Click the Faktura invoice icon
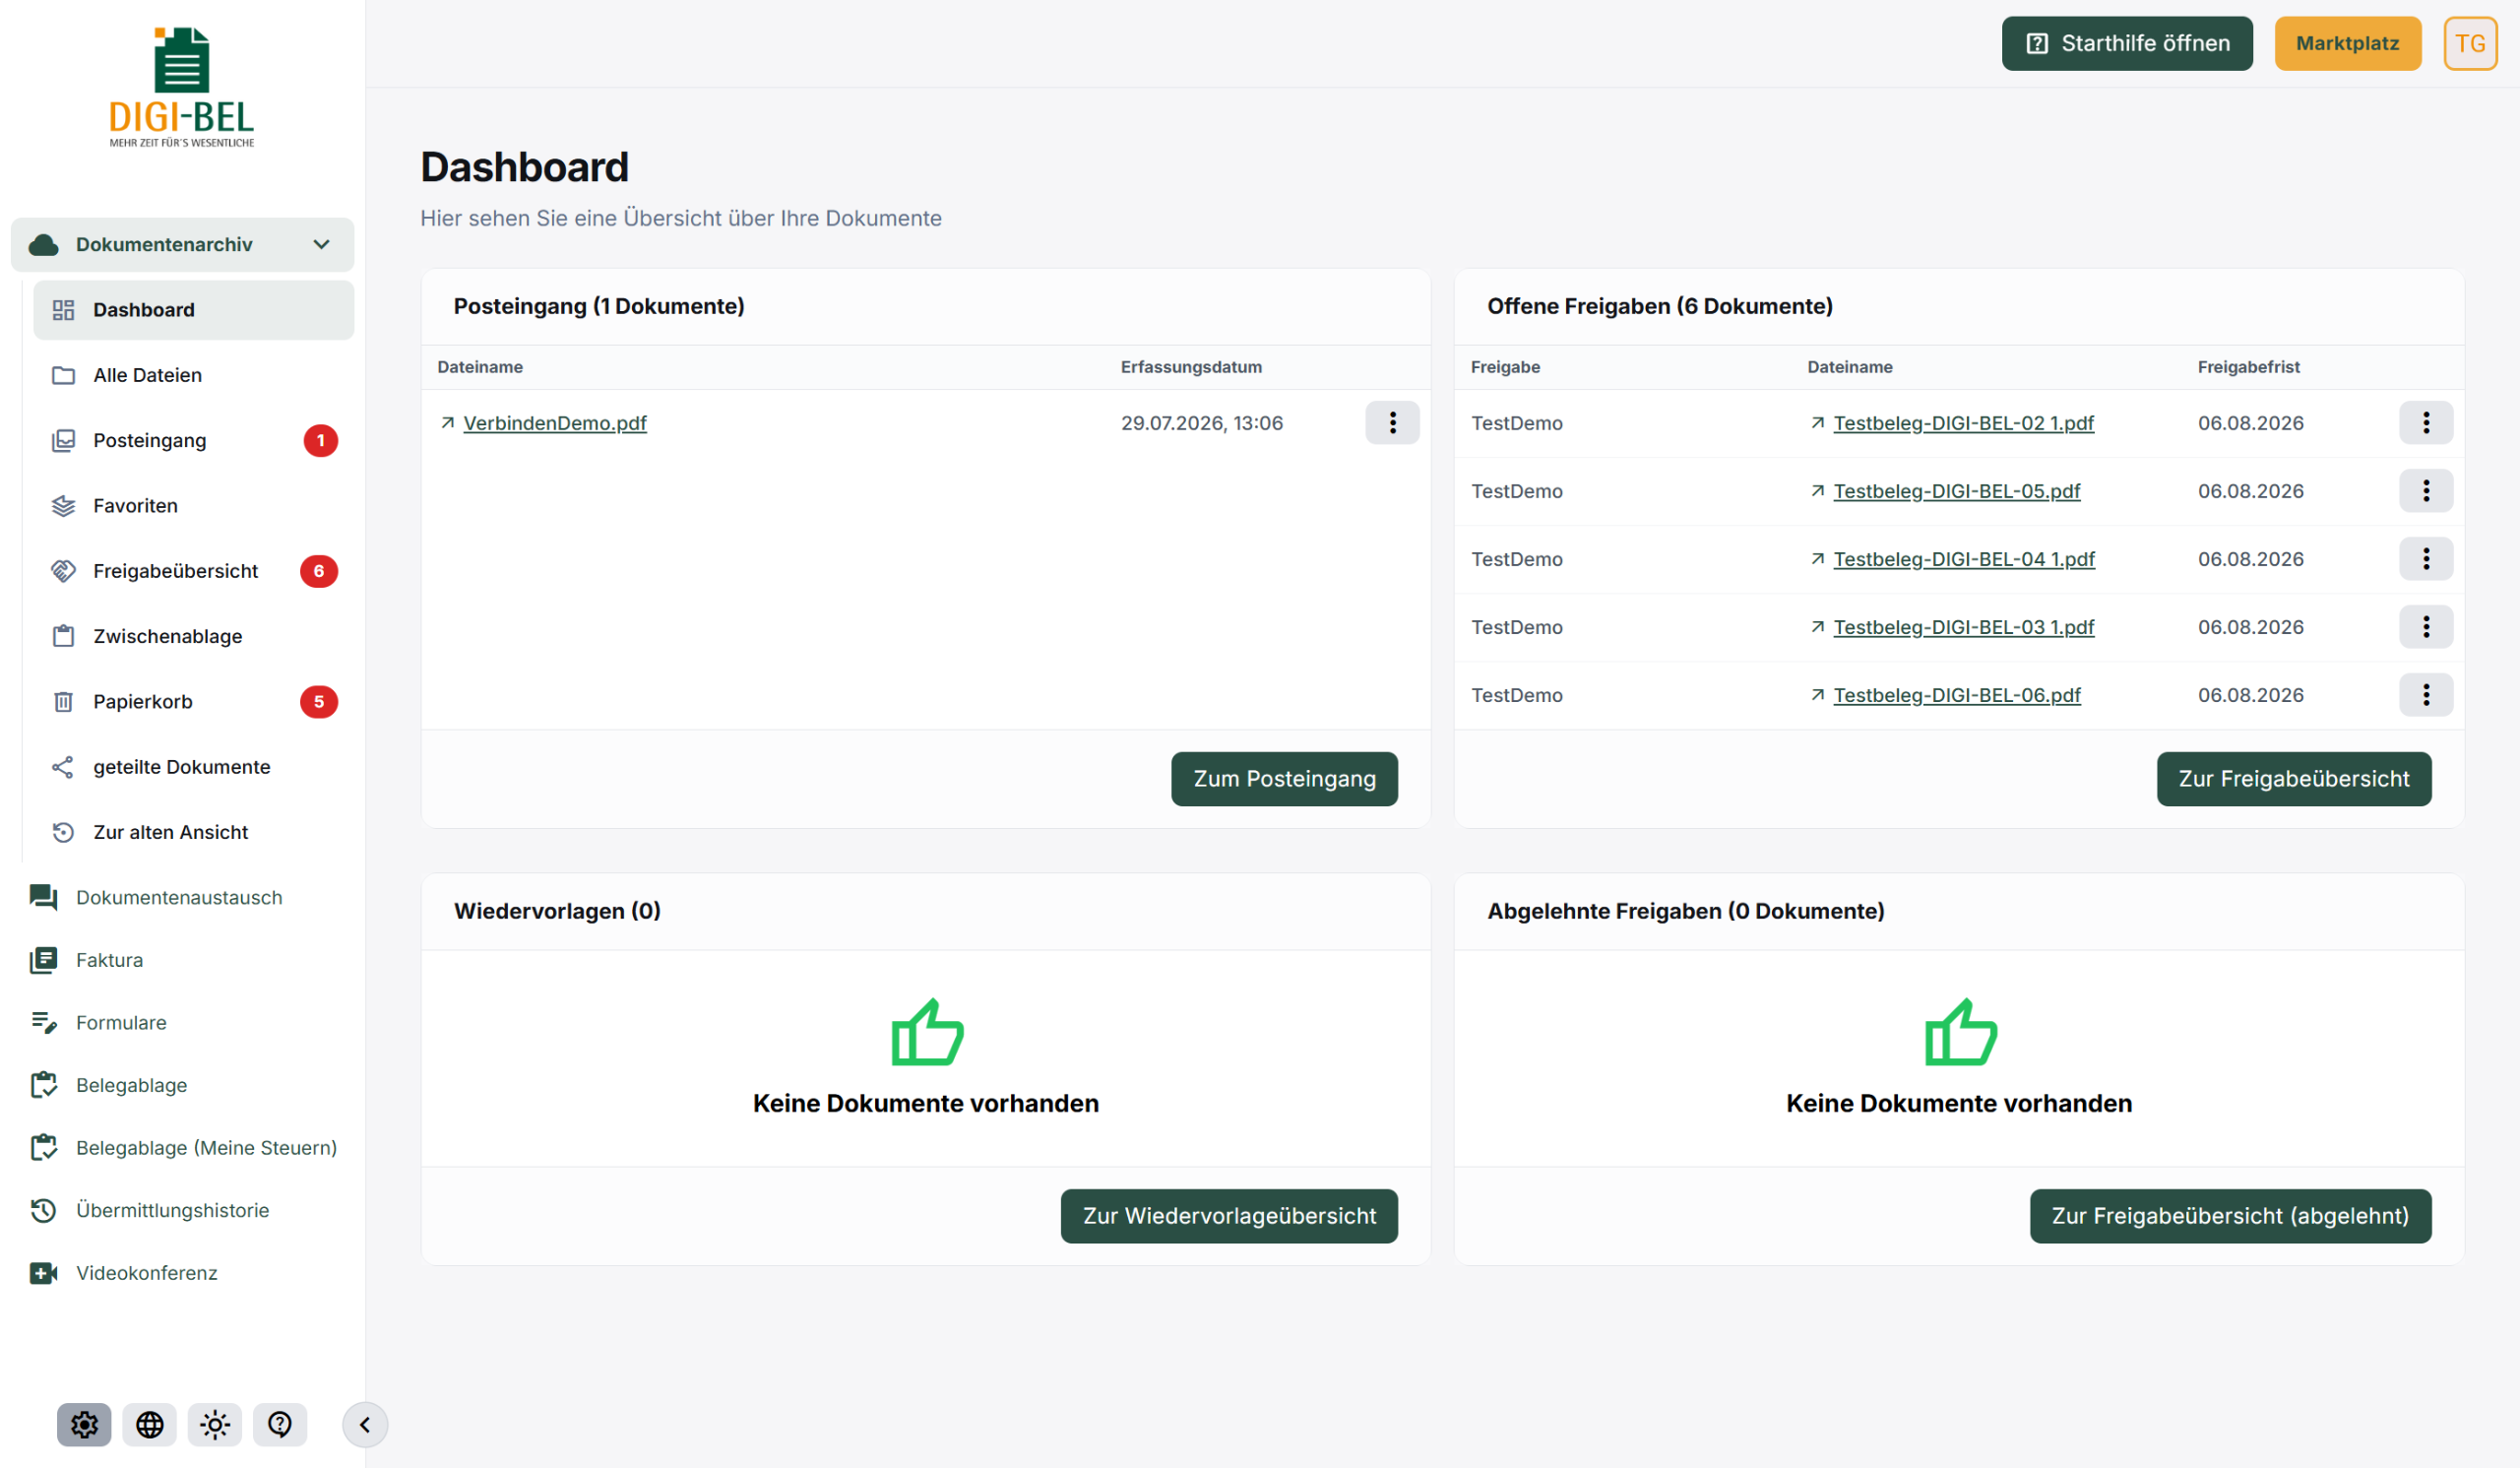Screen dimensions: 2520x1468 pos(43,960)
